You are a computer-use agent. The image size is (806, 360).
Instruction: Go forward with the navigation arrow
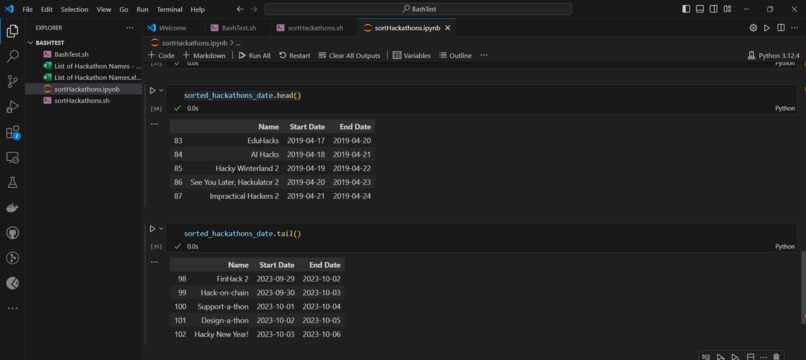click(253, 9)
